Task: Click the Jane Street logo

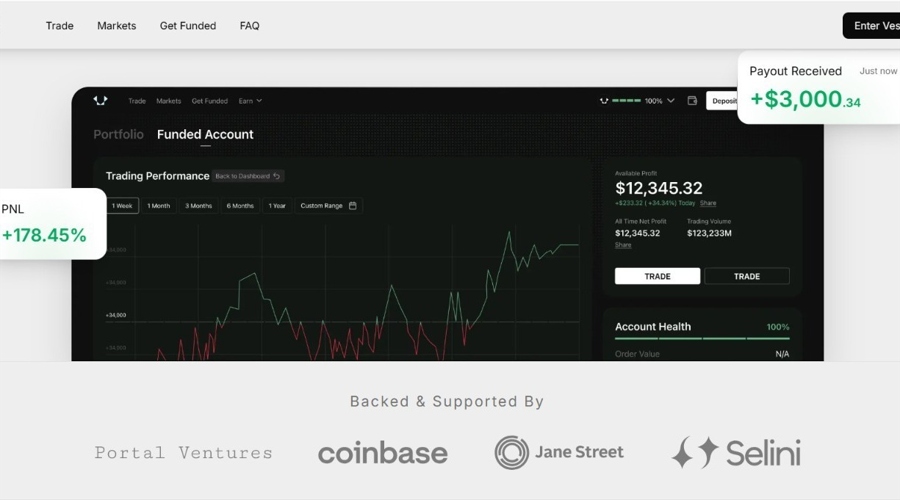Action: pos(559,452)
